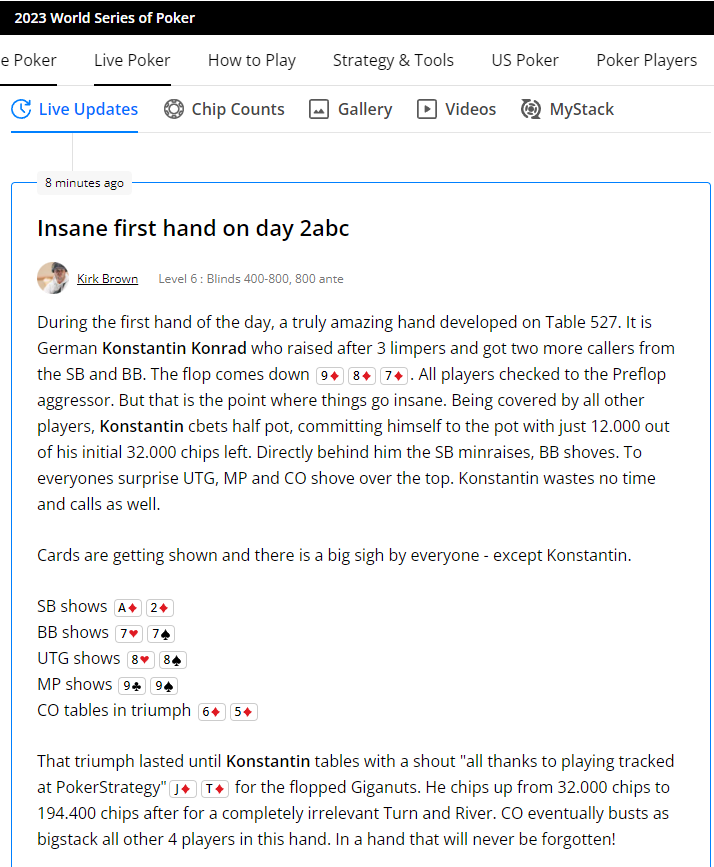
Task: Switch to the Chip Counts tab
Action: click(x=225, y=109)
